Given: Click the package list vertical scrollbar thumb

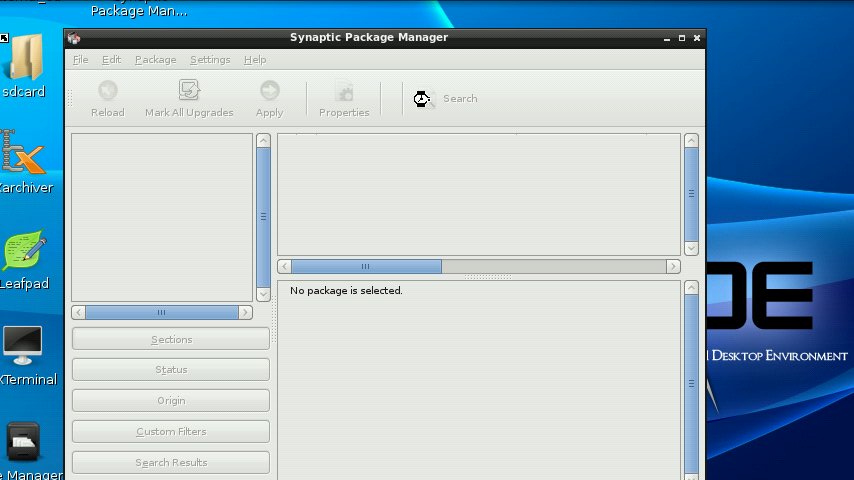Looking at the screenshot, I should click(692, 195).
